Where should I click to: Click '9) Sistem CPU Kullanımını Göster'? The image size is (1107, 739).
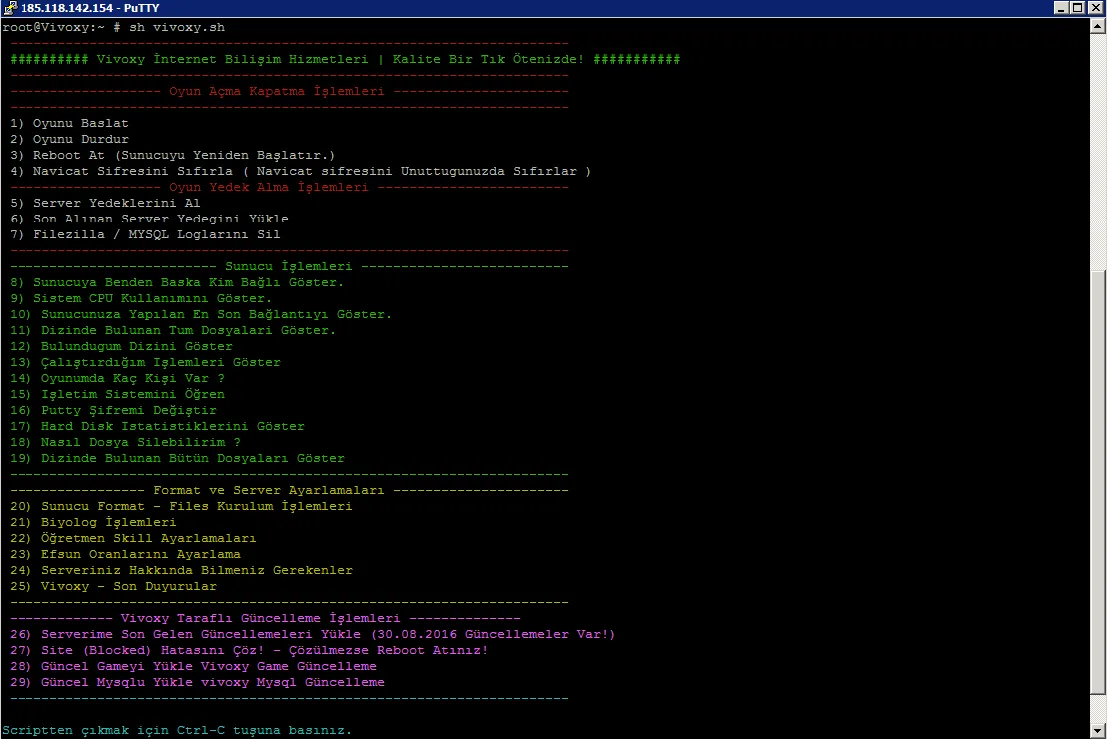(140, 299)
